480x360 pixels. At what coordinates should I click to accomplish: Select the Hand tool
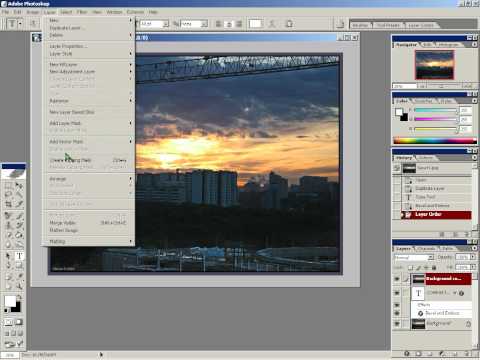pyautogui.click(x=8, y=286)
